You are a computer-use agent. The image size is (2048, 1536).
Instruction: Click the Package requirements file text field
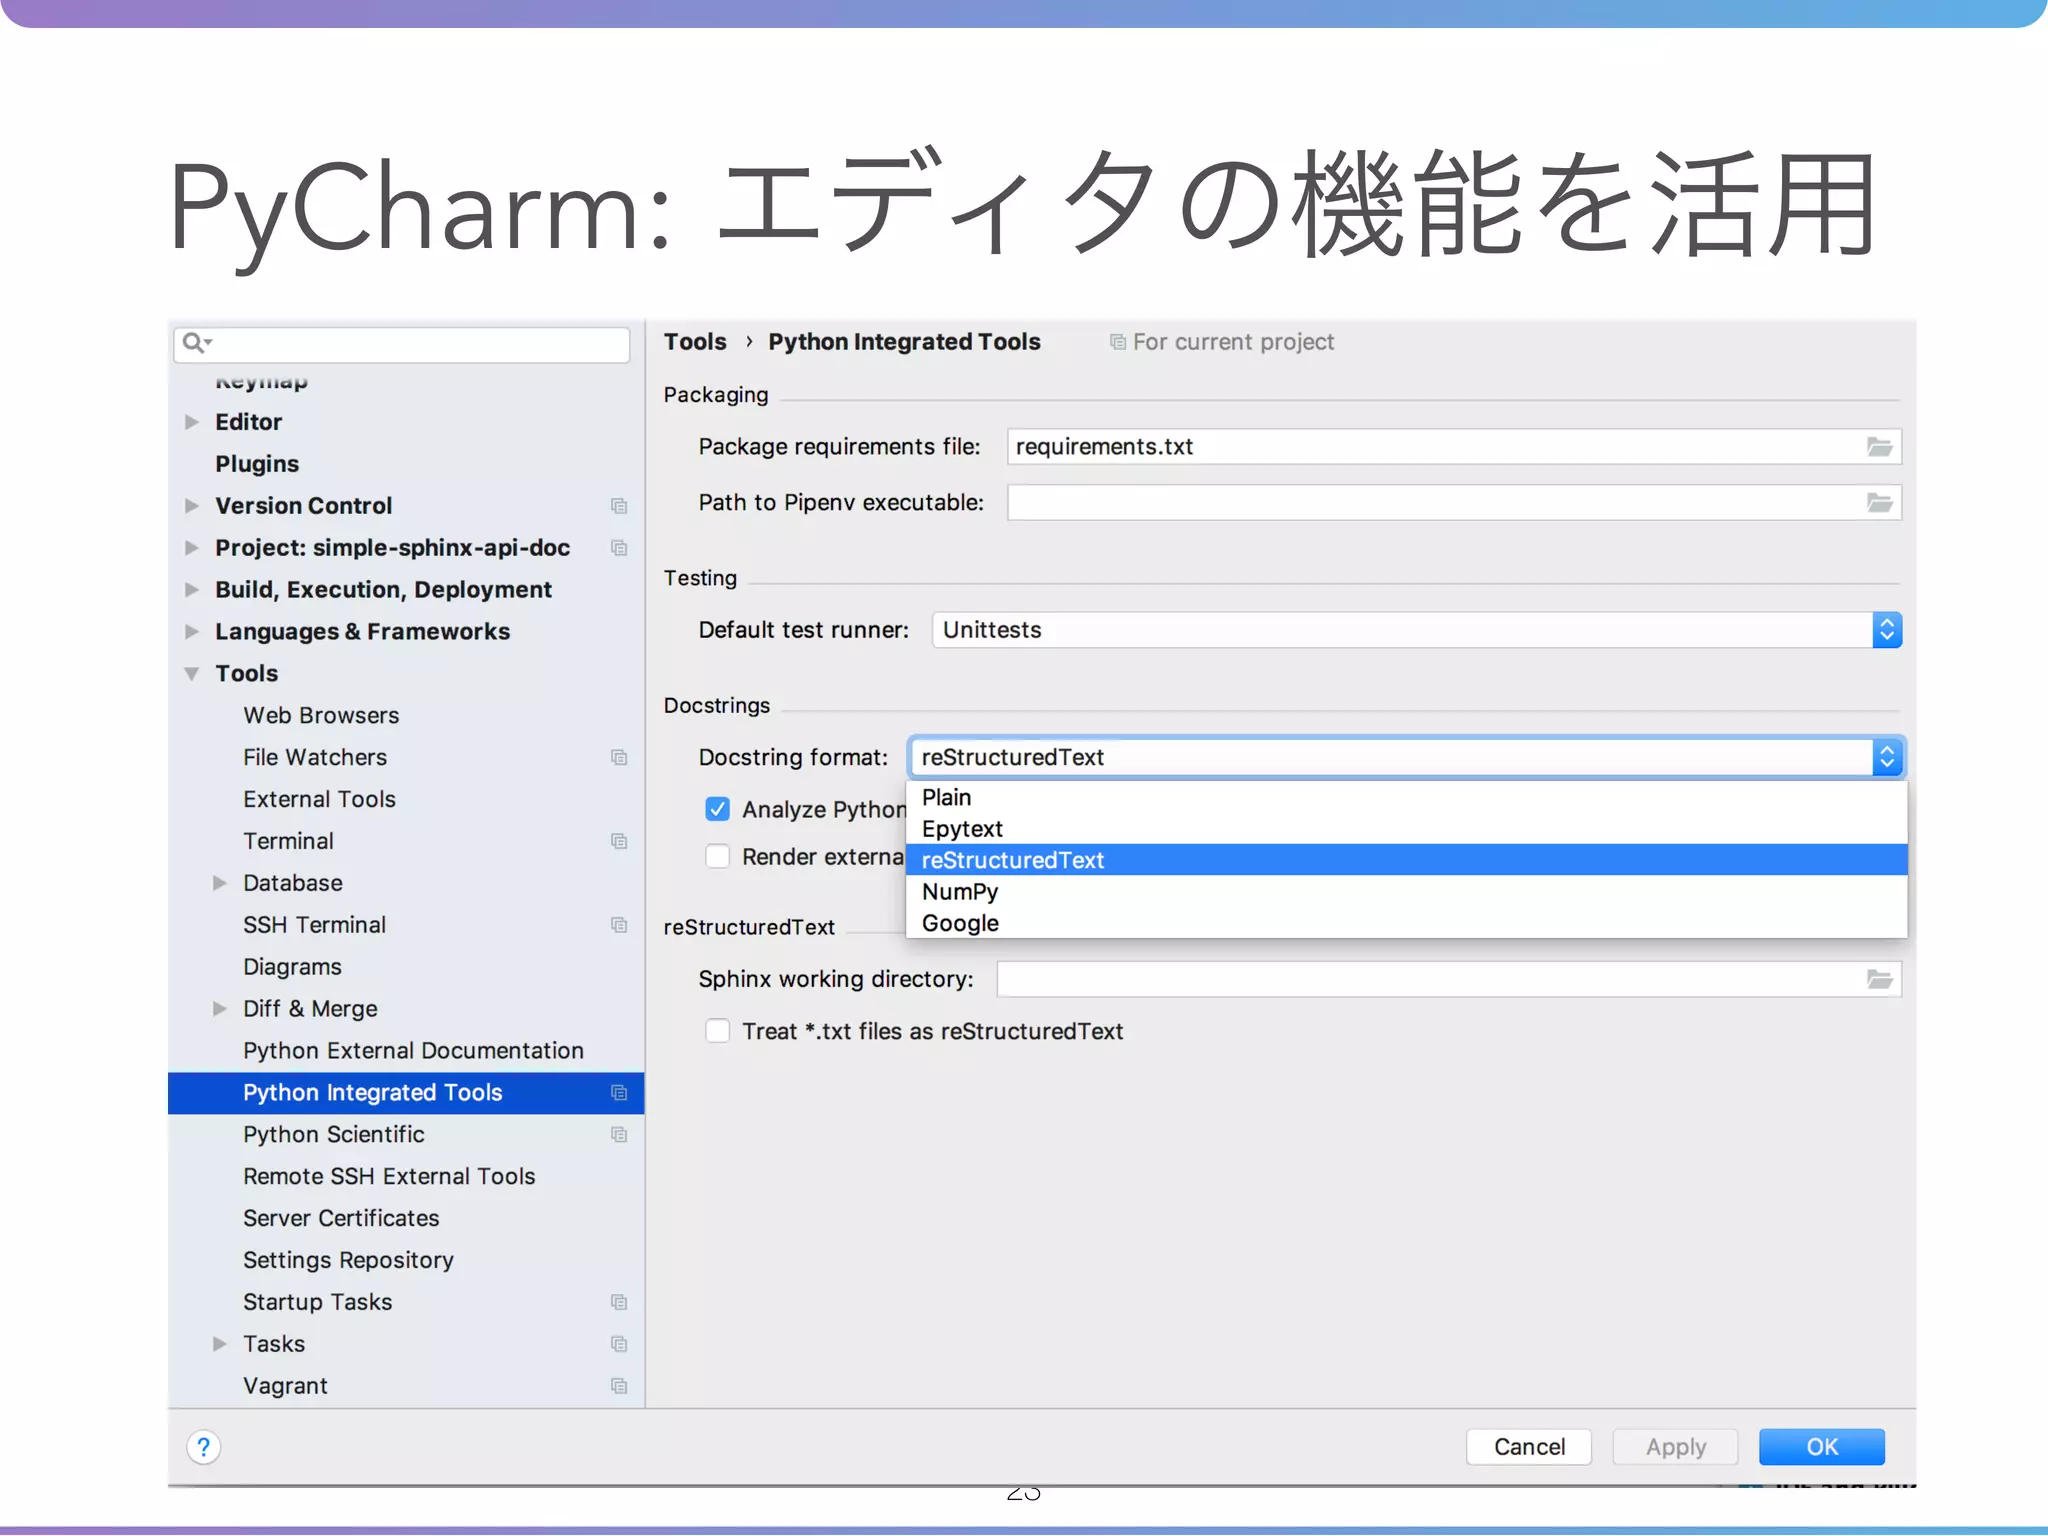click(x=1454, y=447)
